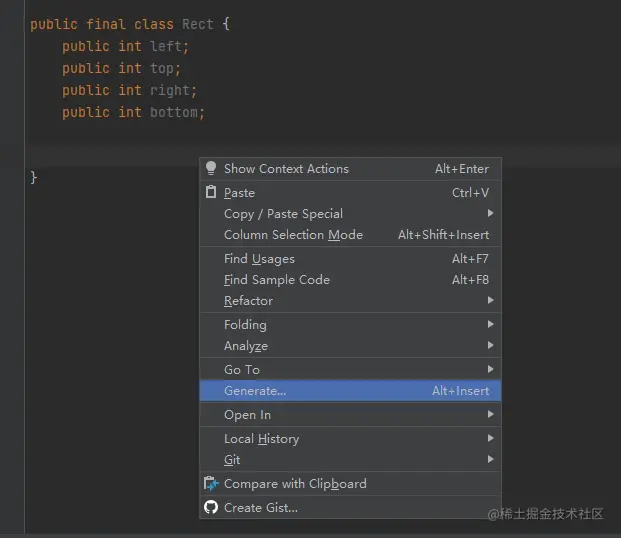Choose Show Context Actions from the menu
The width and height of the screenshot is (621, 538).
[351, 169]
